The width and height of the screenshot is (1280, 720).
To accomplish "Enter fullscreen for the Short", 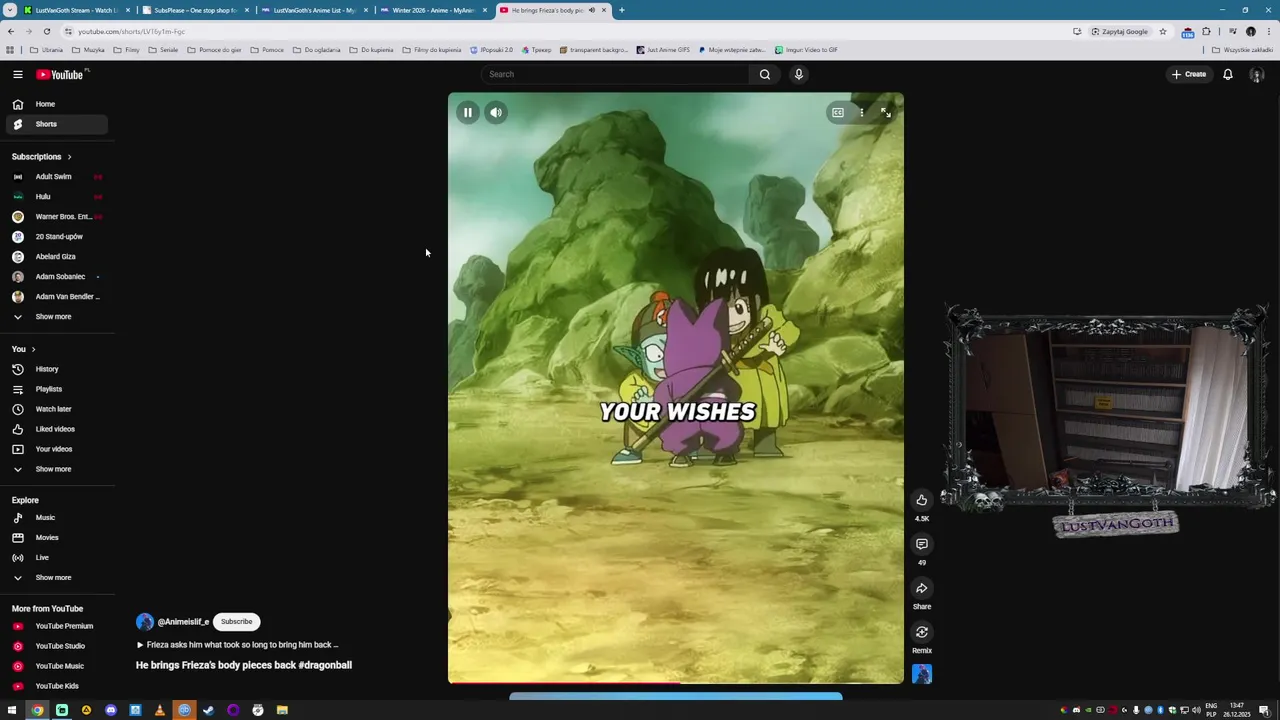I will pos(886,113).
